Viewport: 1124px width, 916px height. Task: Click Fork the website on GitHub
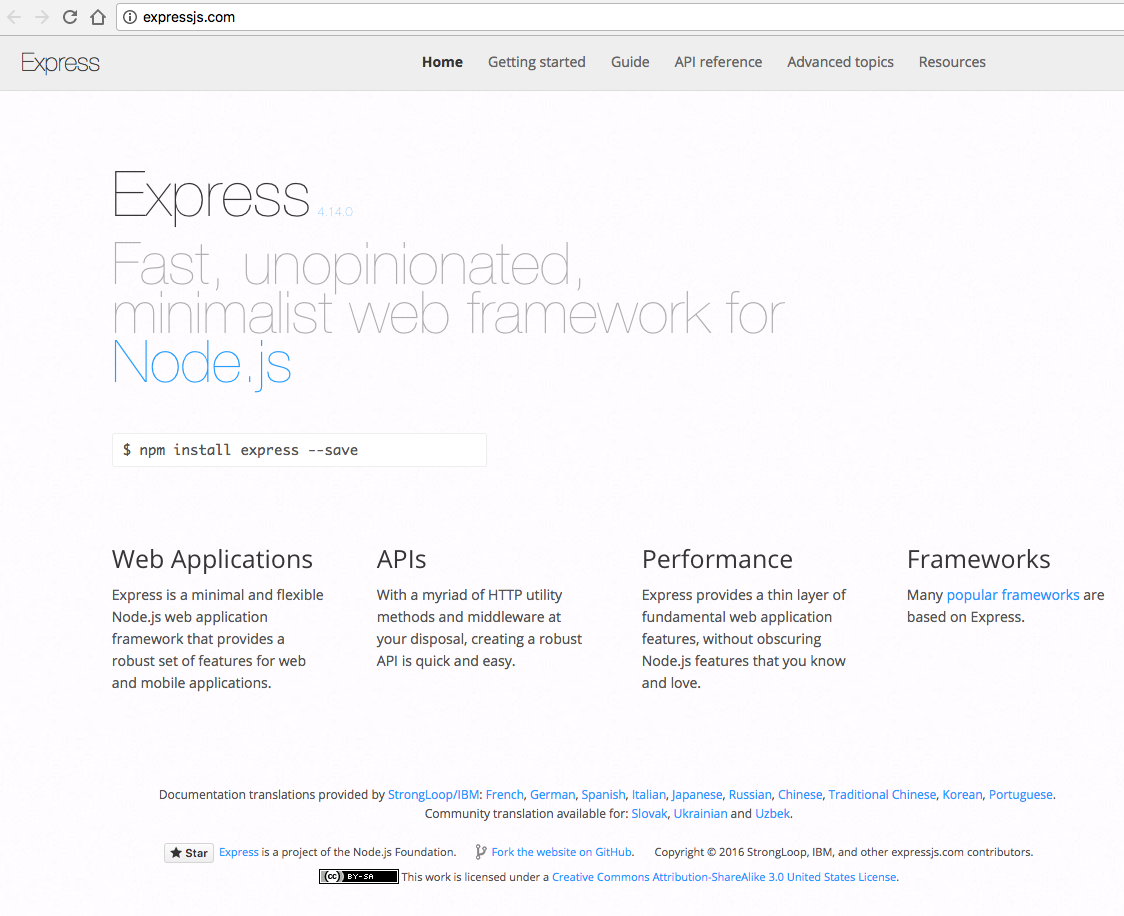point(561,852)
